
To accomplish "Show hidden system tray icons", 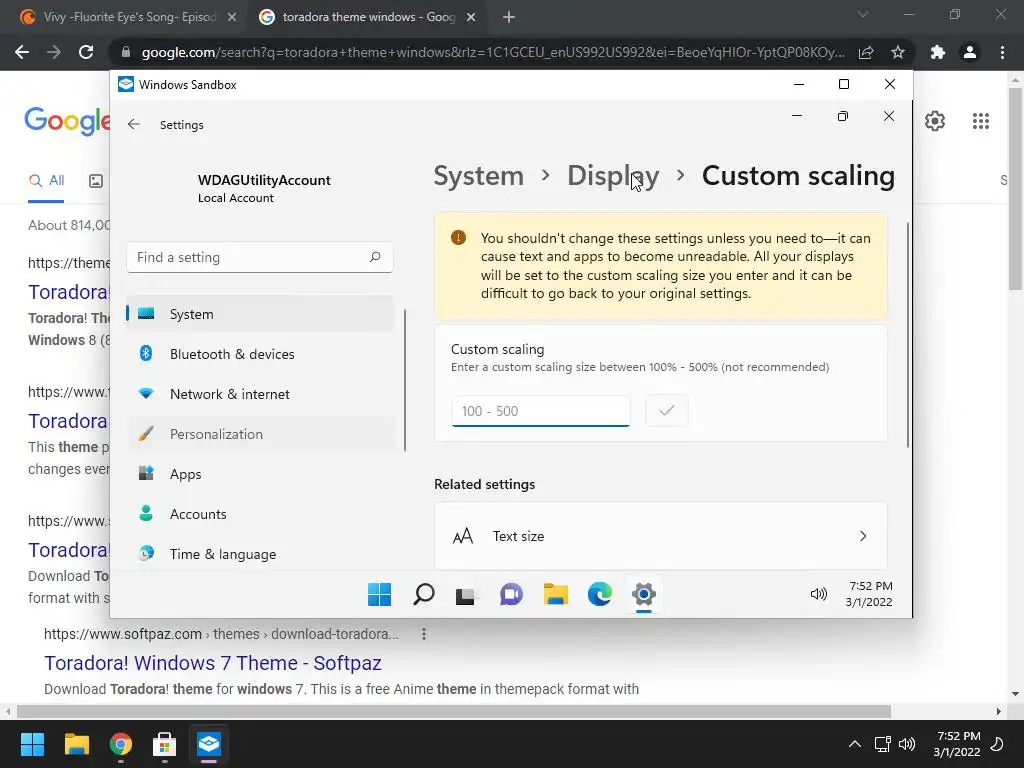I will [x=854, y=744].
